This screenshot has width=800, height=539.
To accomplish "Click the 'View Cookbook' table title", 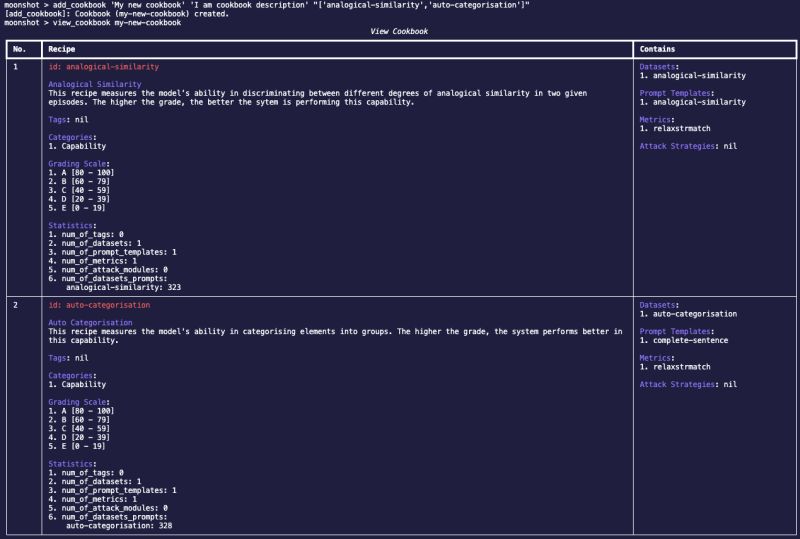I will pos(399,32).
